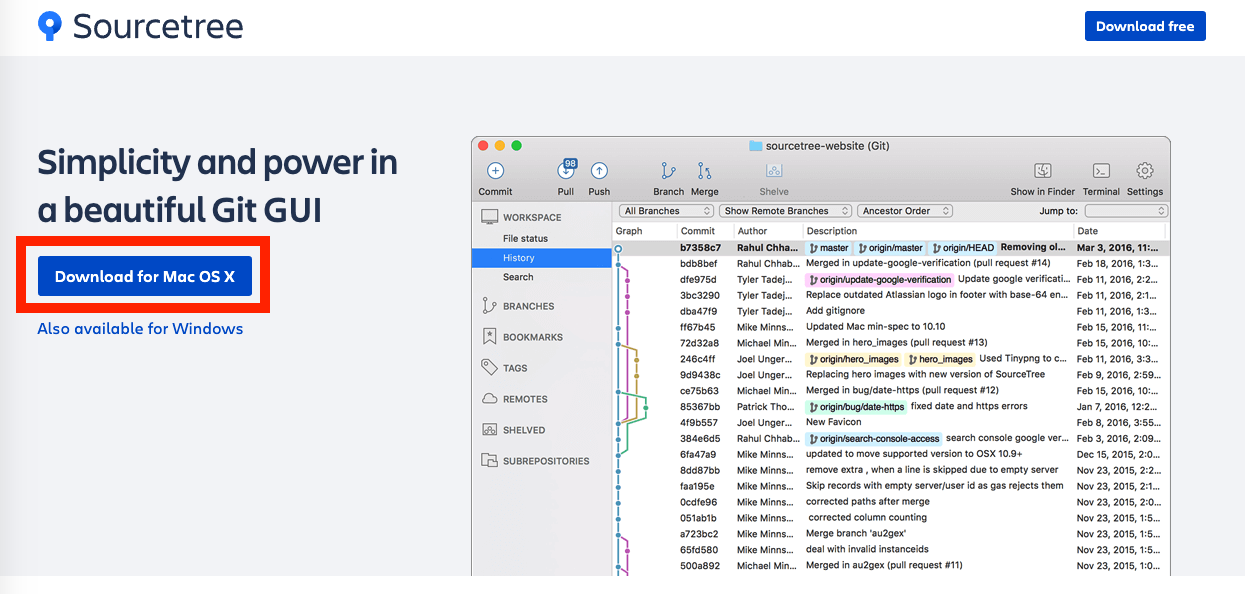Open the Terminal toolbar icon
1245x594 pixels.
pyautogui.click(x=1101, y=171)
